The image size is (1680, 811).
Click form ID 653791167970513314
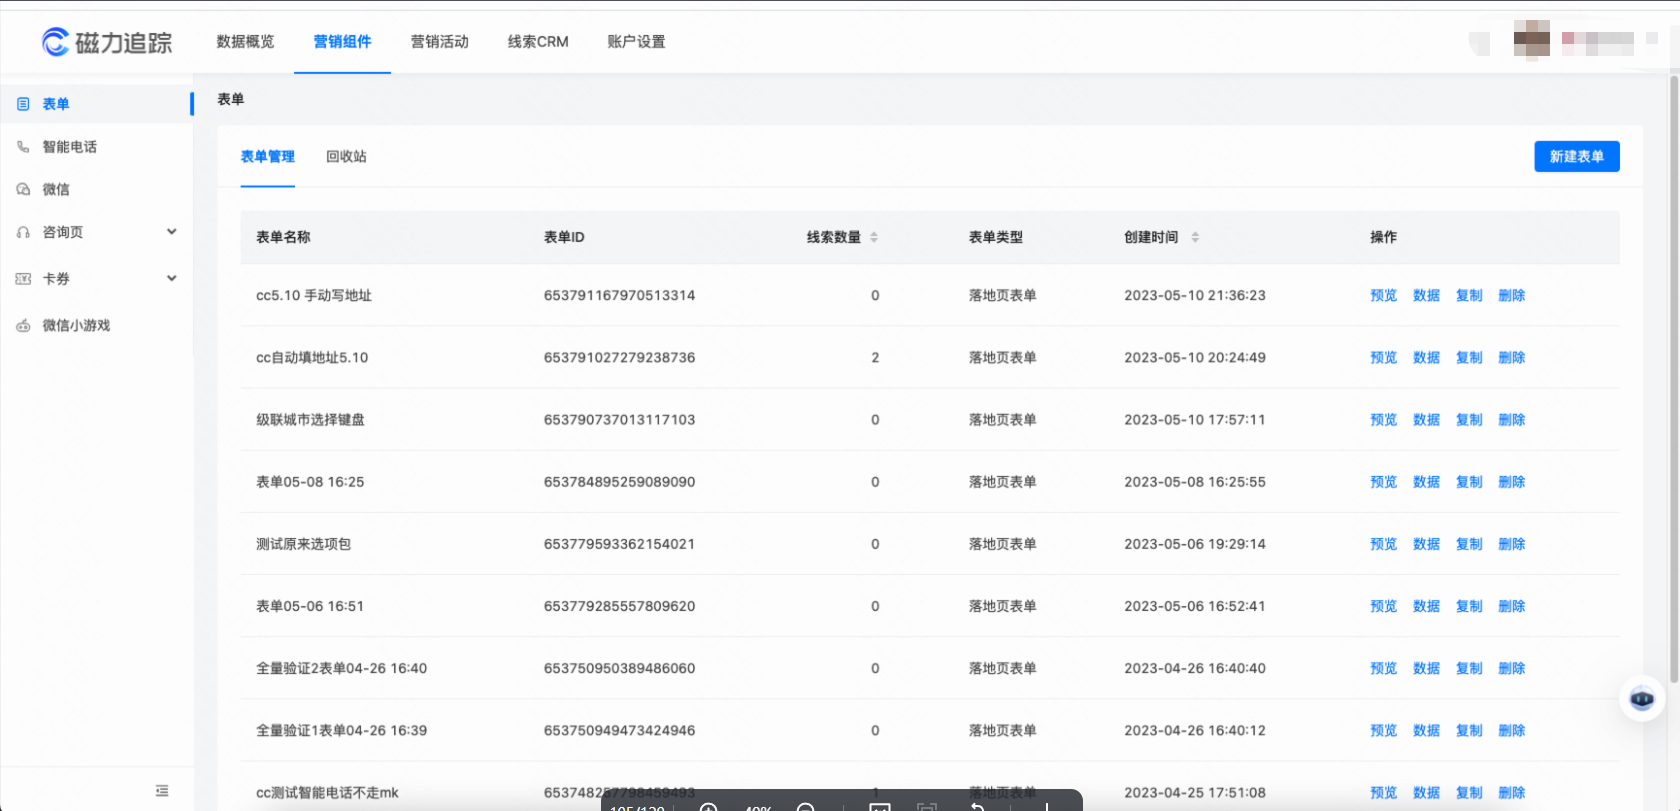(619, 296)
